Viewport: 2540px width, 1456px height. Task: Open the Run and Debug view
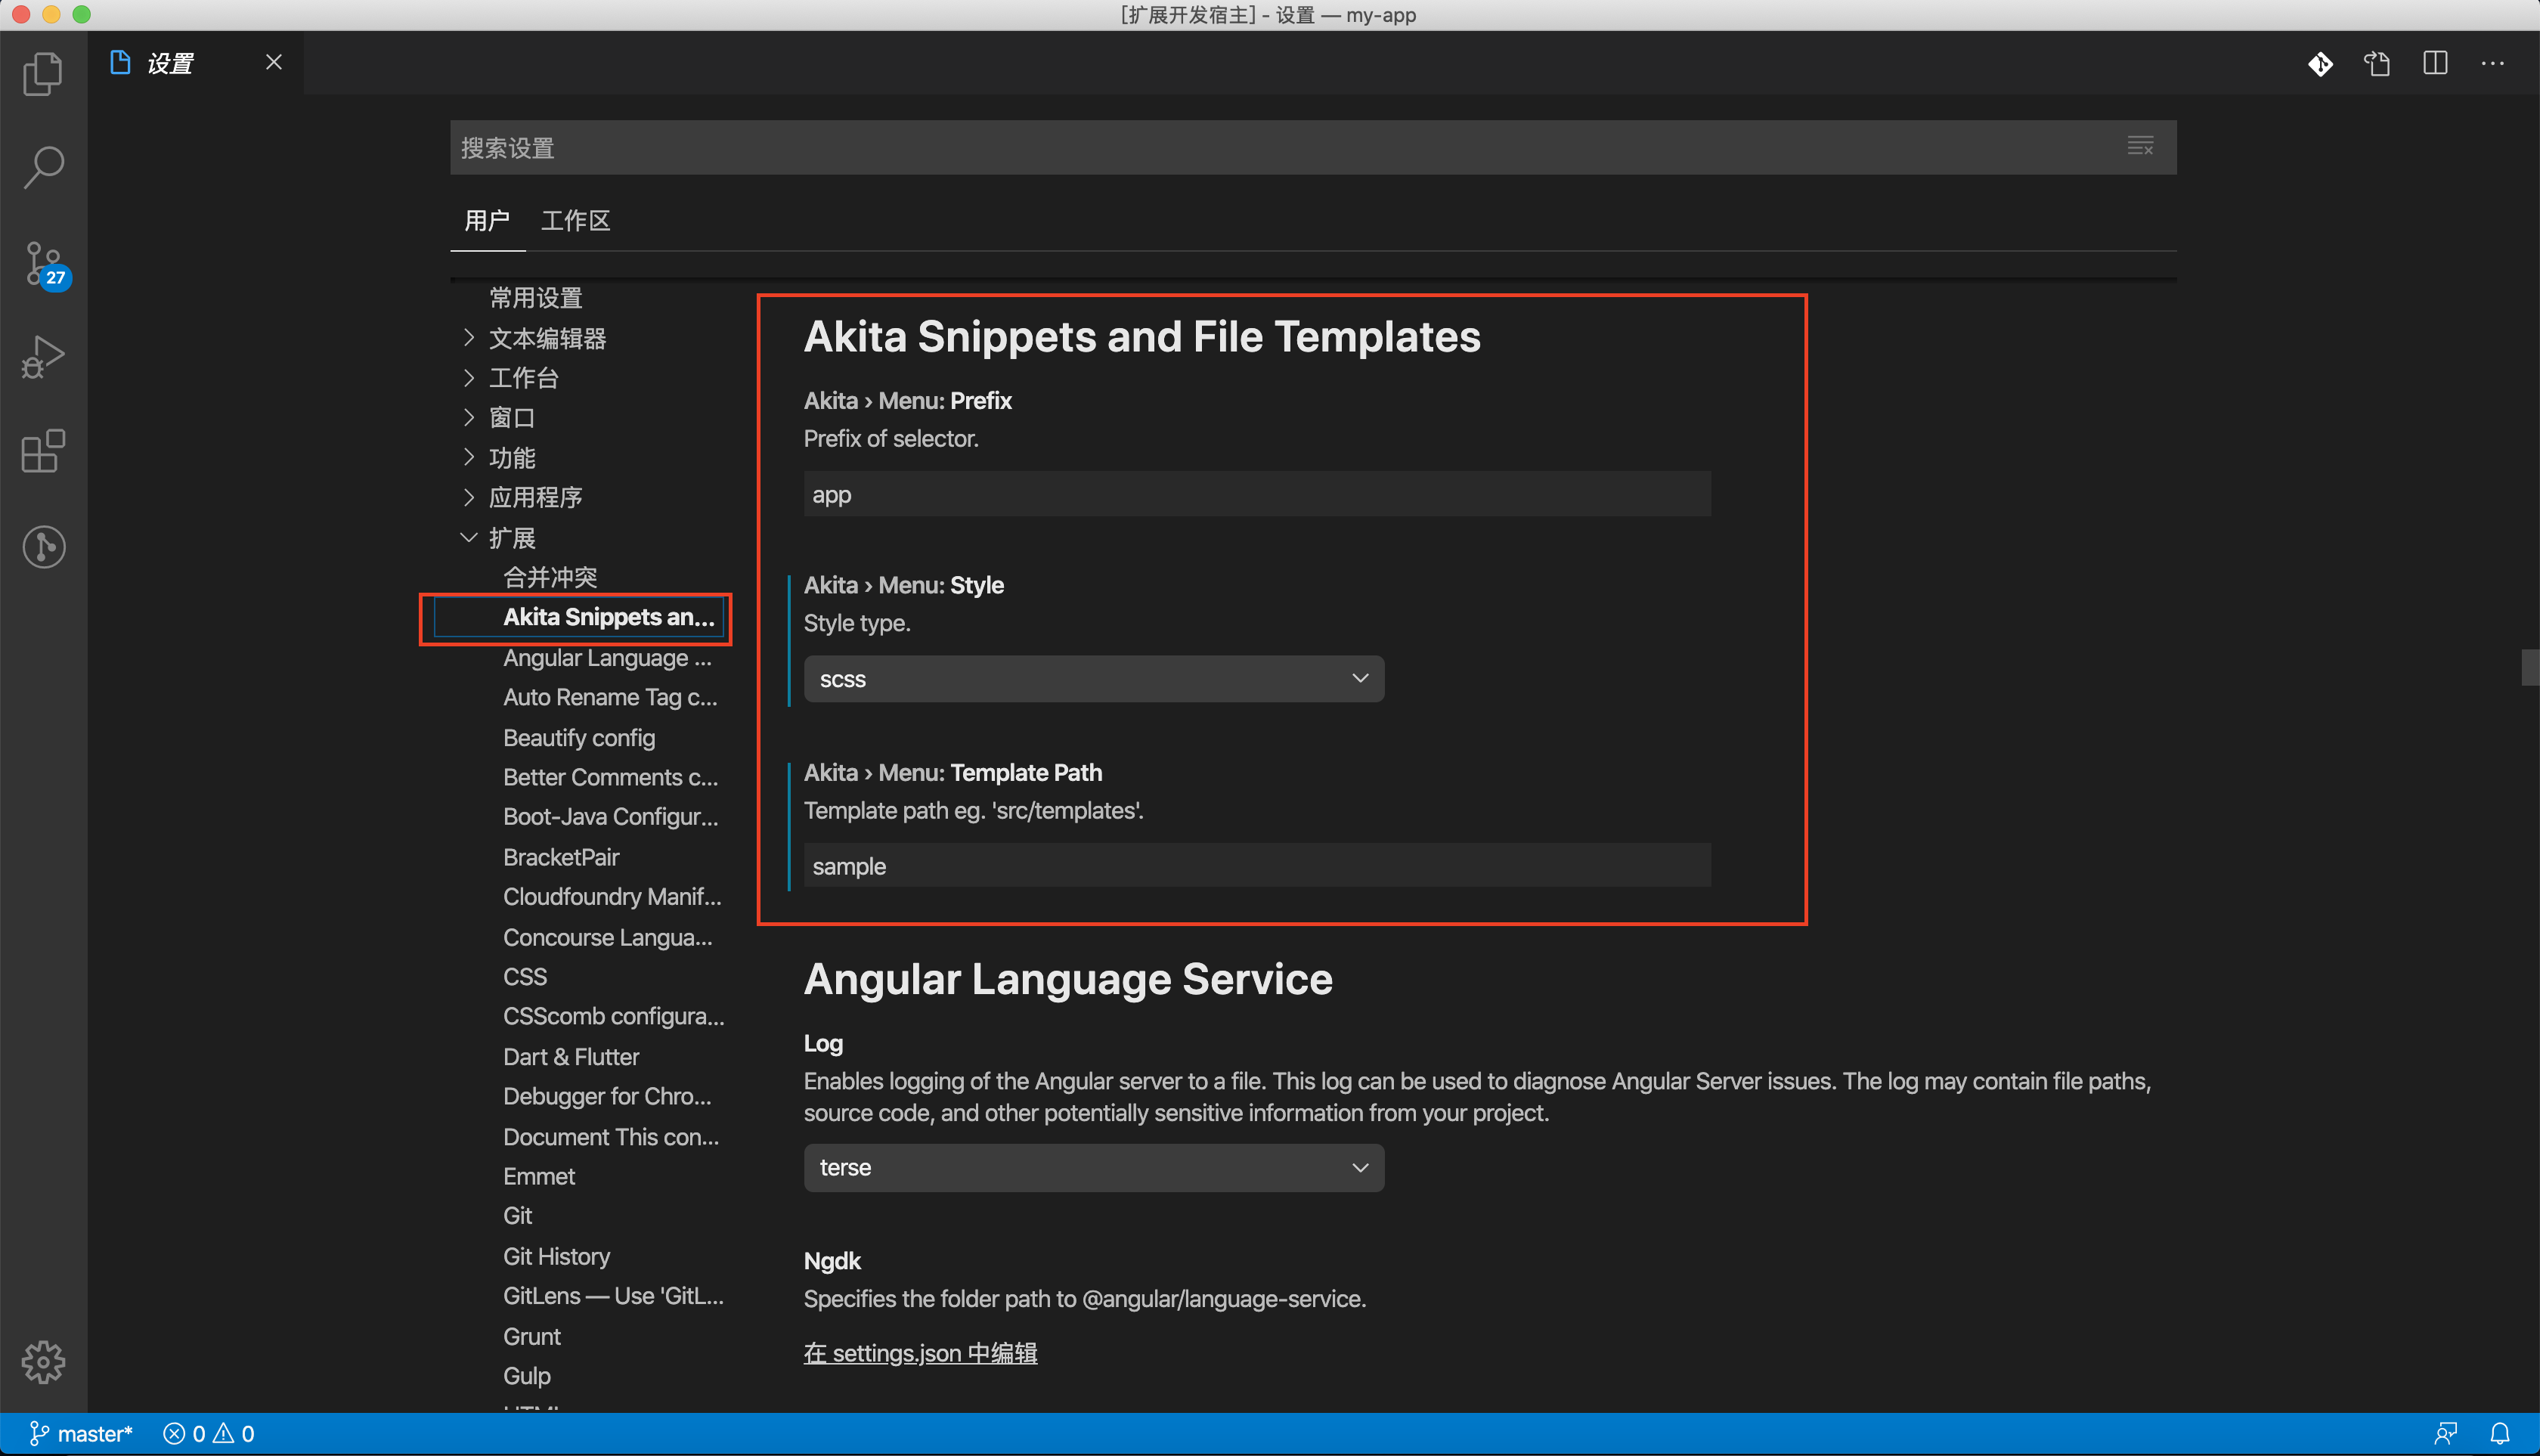pos(43,357)
